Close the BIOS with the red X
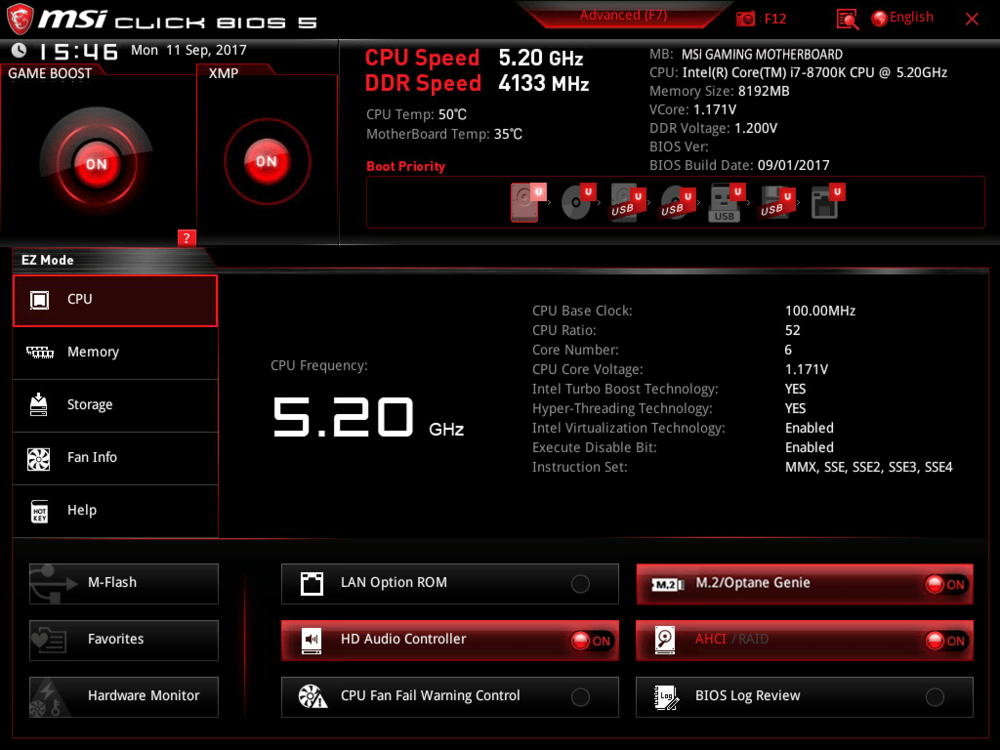1000x750 pixels. [x=972, y=19]
